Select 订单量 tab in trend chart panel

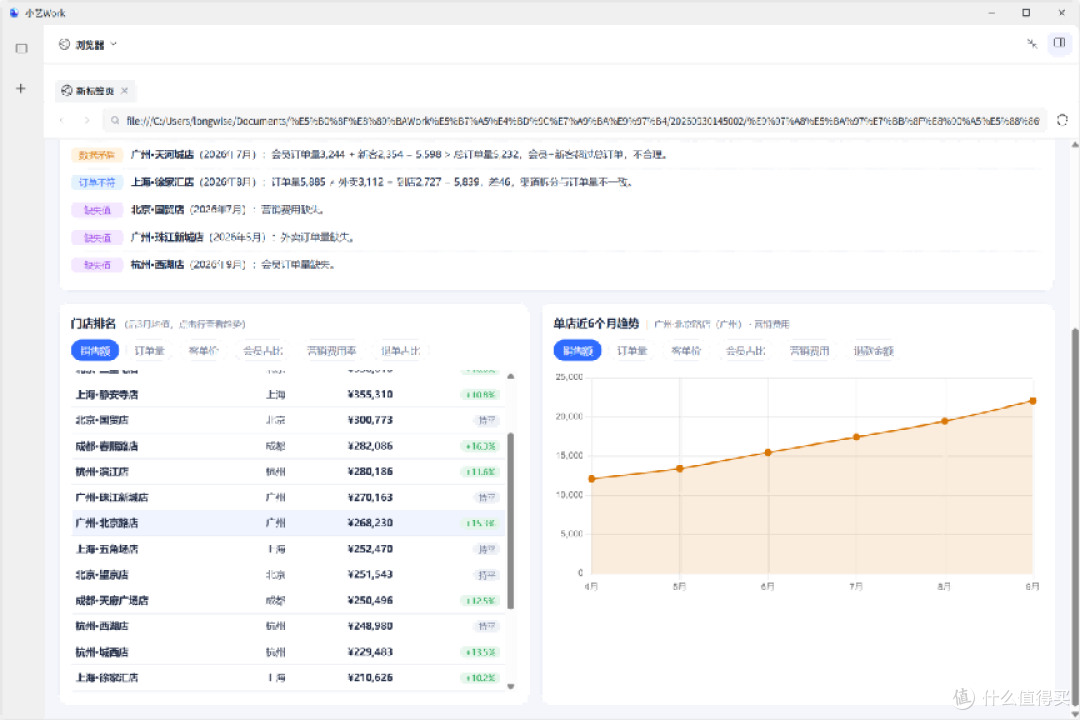pos(632,351)
